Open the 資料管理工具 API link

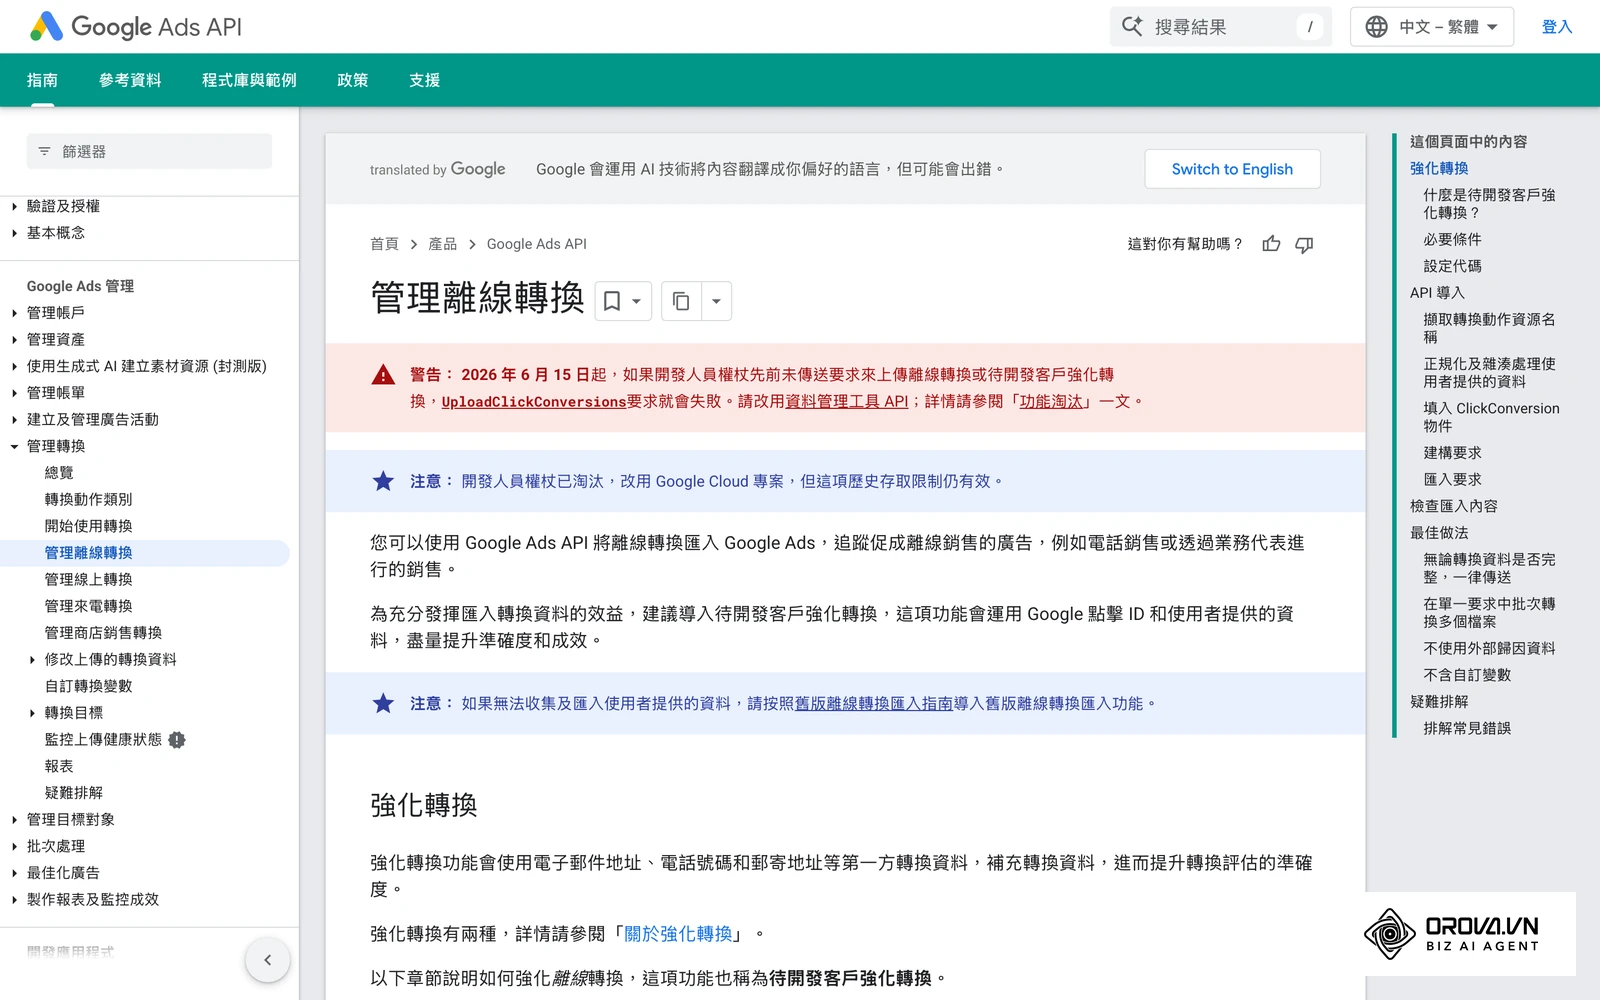coord(847,401)
